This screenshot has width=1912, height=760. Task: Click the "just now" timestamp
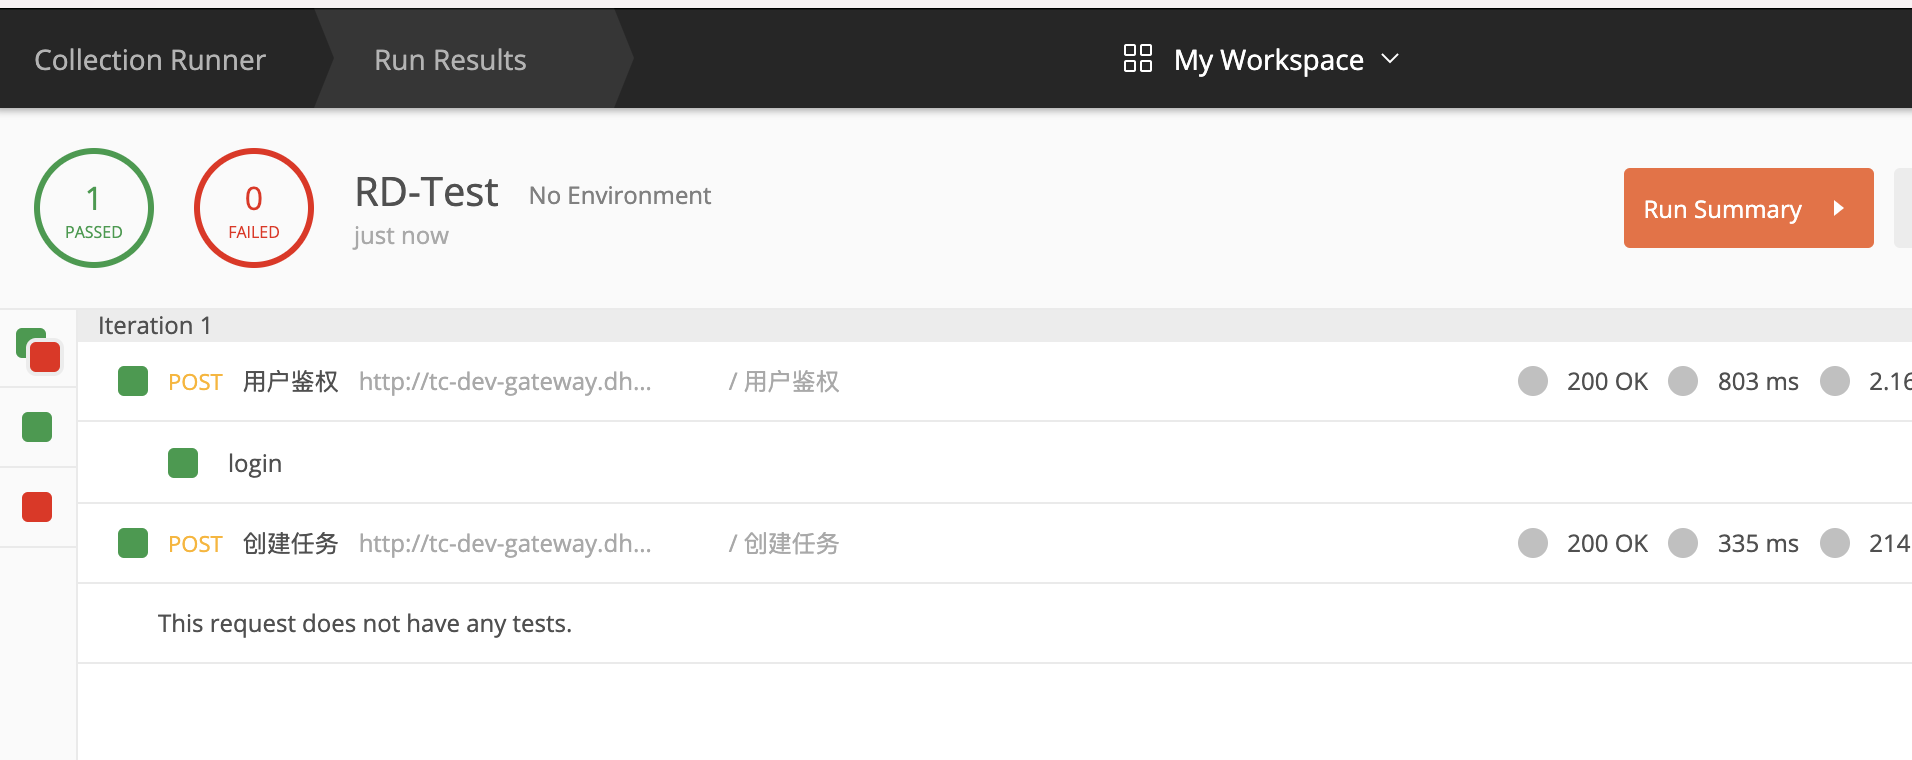401,236
